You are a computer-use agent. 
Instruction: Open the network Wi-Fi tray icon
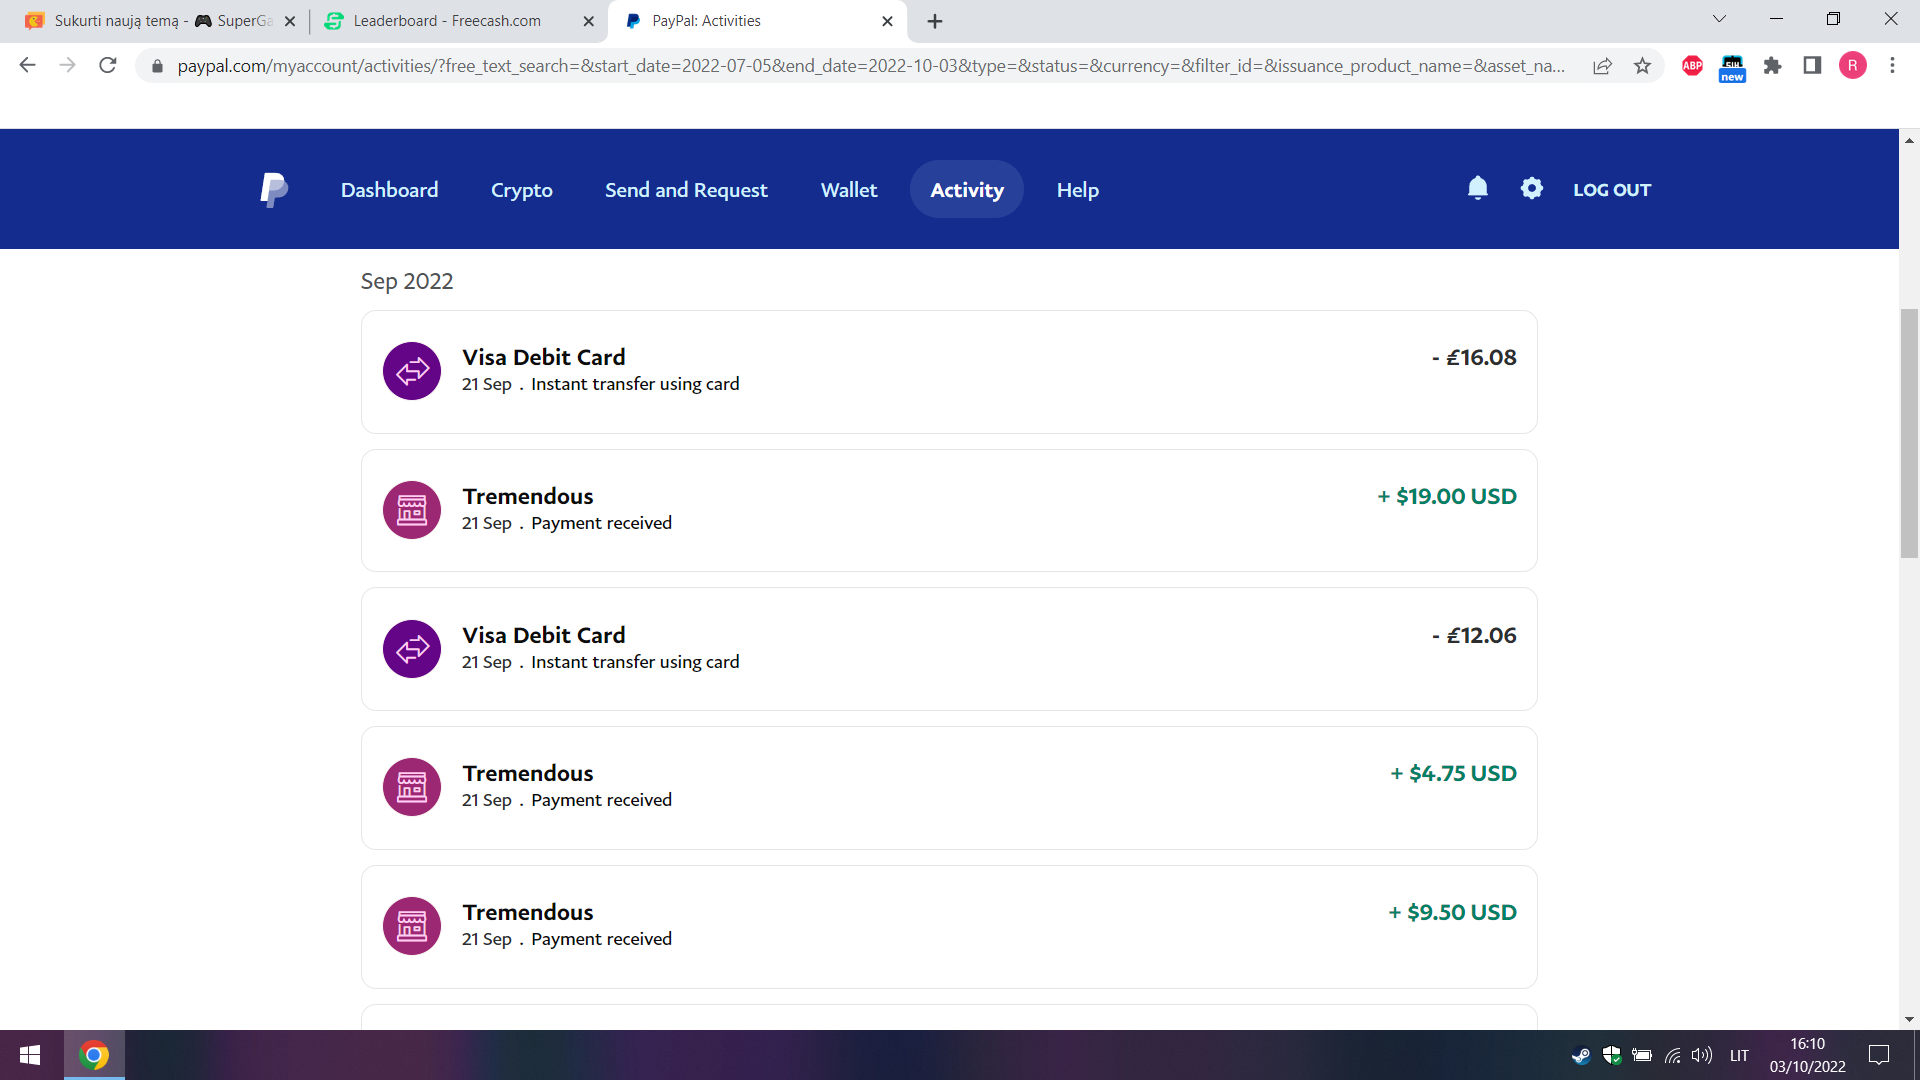(x=1672, y=1055)
